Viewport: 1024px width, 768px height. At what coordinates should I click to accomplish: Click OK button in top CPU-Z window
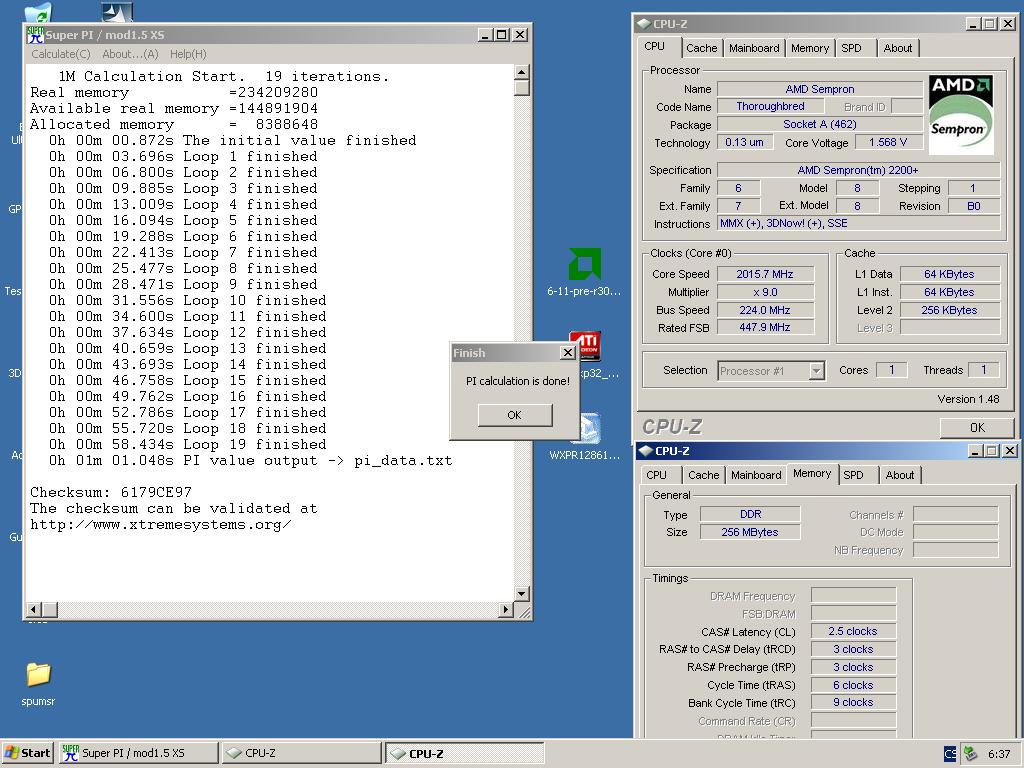point(977,427)
